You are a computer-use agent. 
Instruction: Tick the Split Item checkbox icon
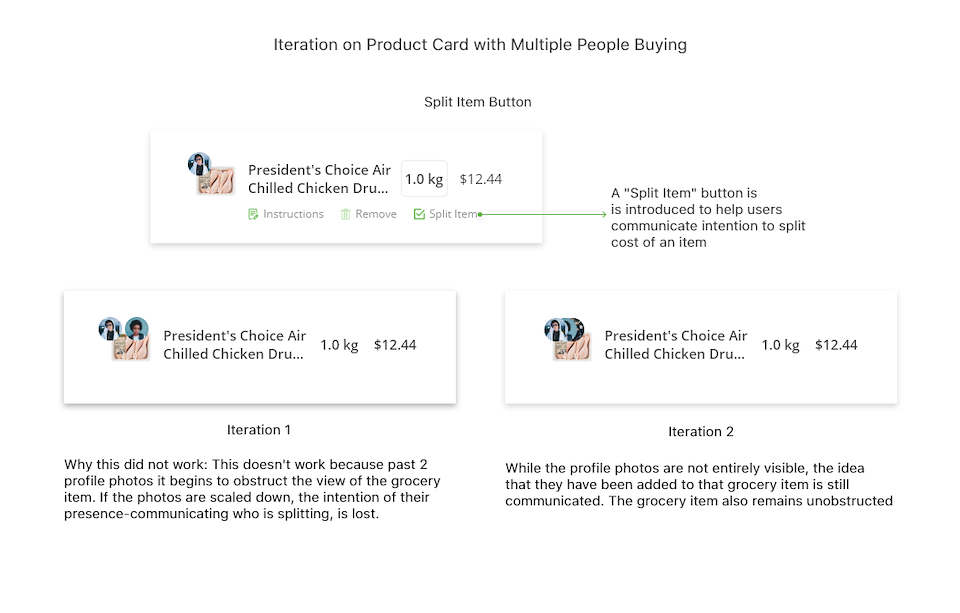419,214
